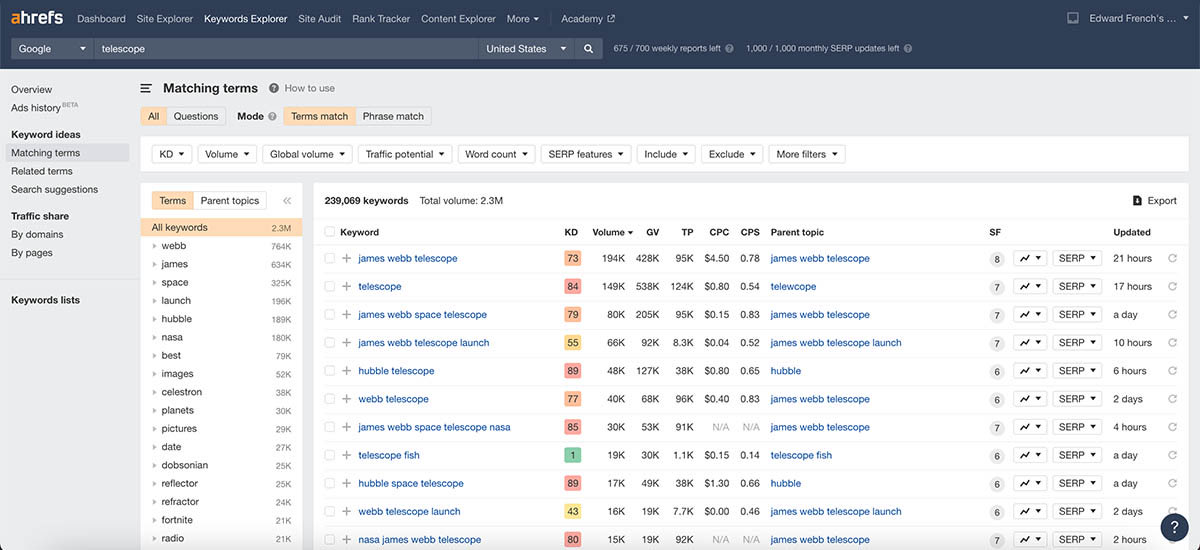Open the KD filter dropdown
1200x550 pixels.
172,154
